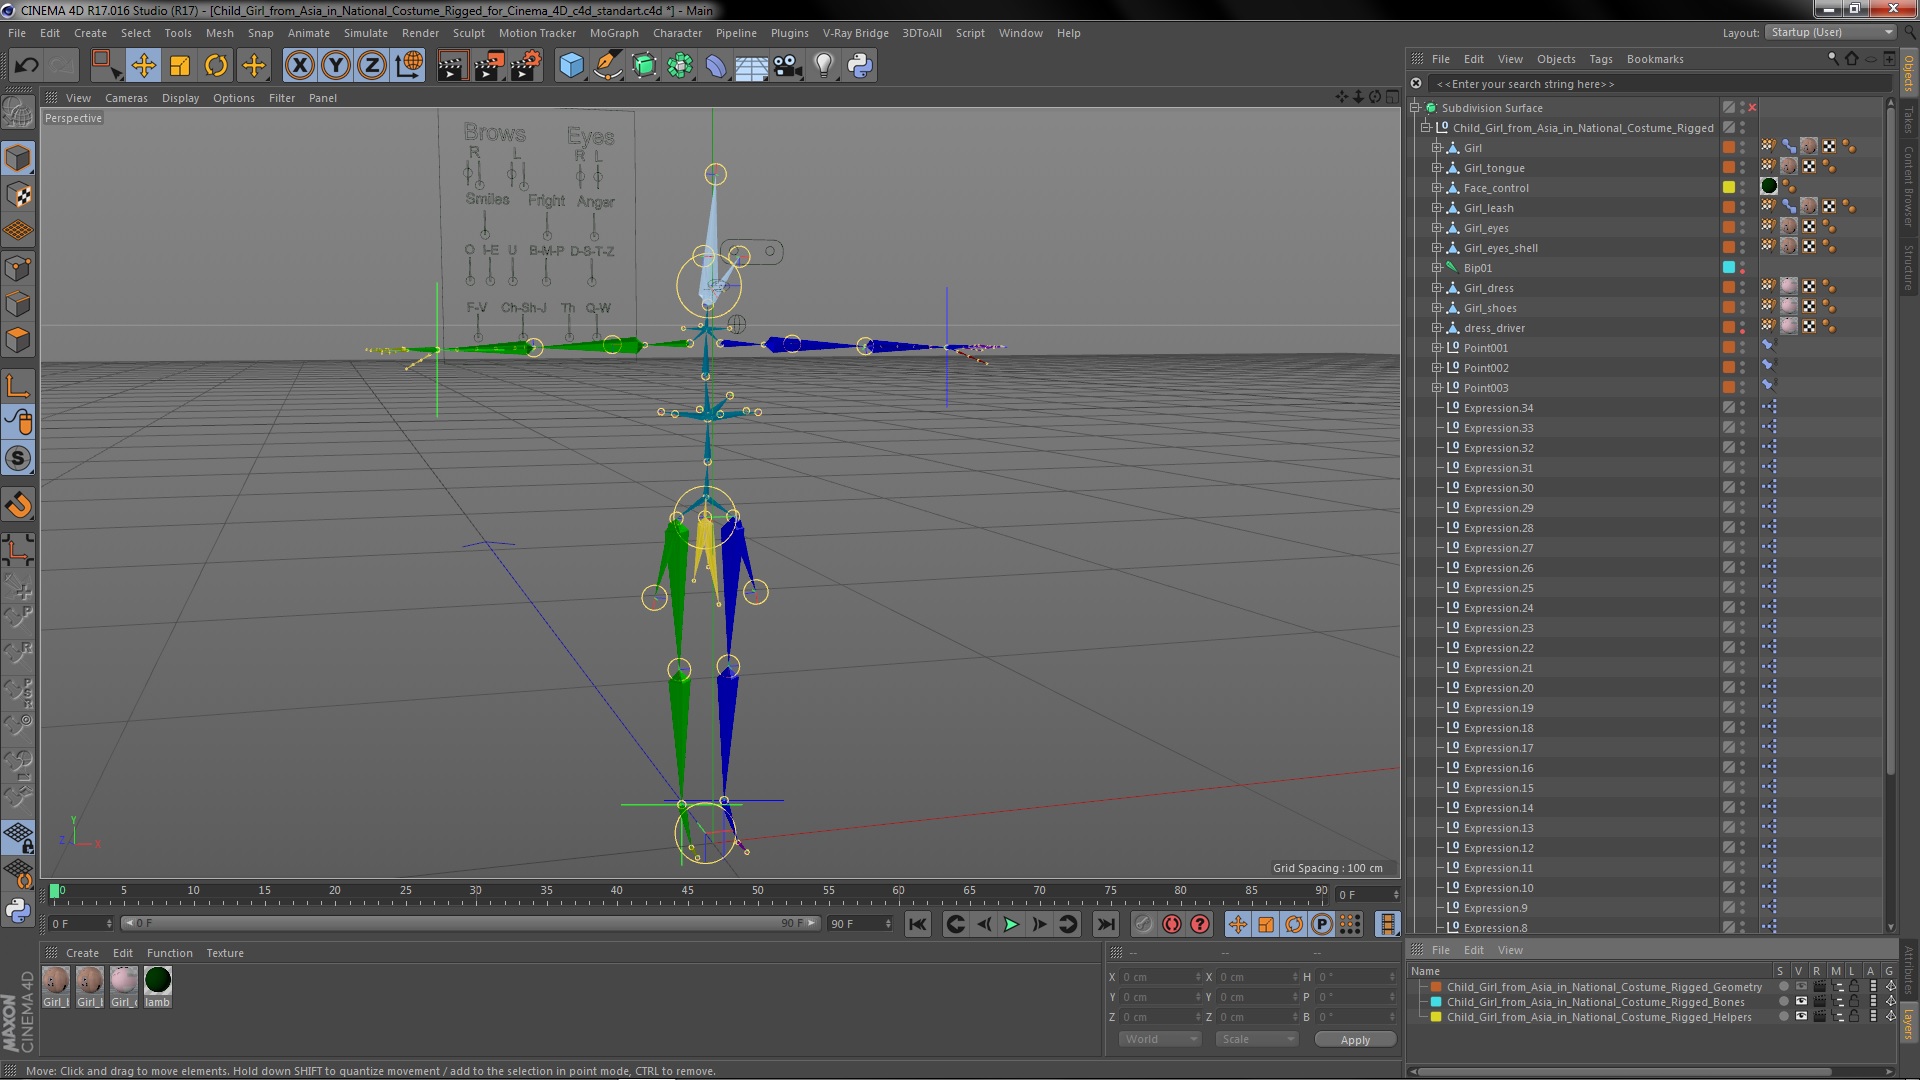Activate the Scale tool
This screenshot has width=1920, height=1080.
pos(180,66)
